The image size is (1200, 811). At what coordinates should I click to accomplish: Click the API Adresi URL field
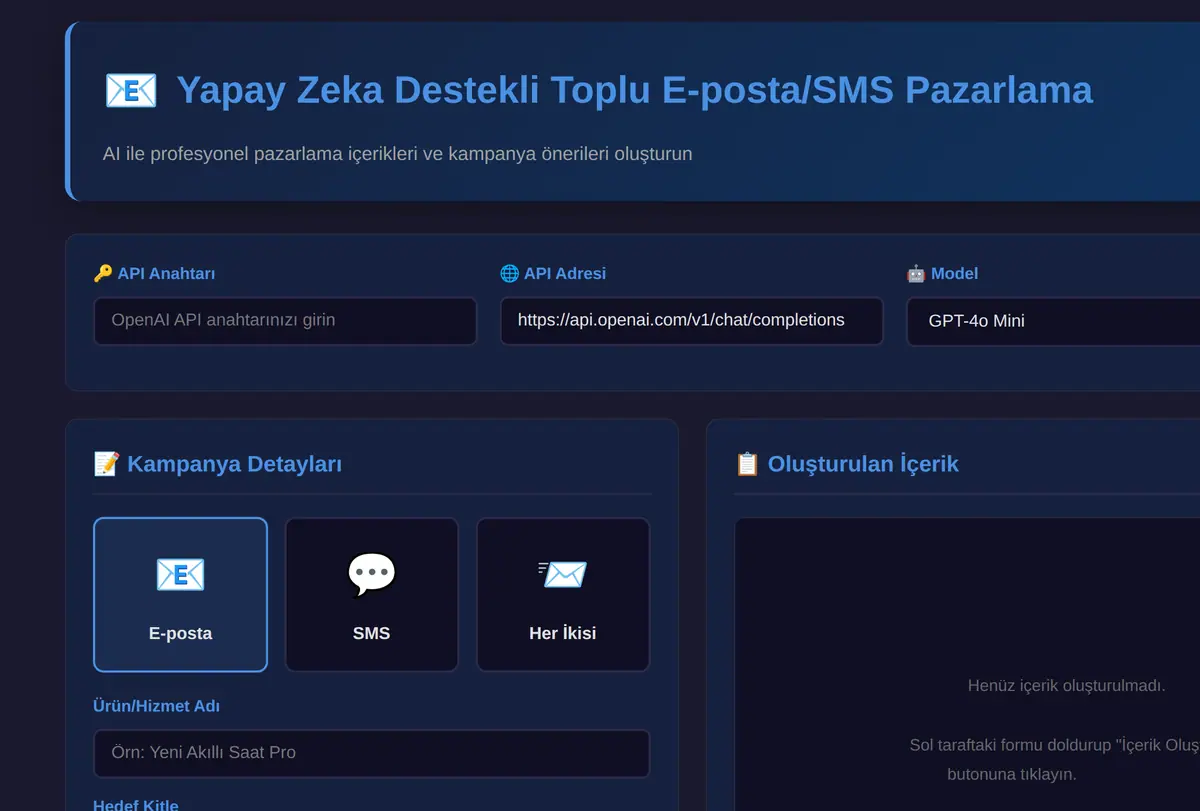[x=692, y=321]
